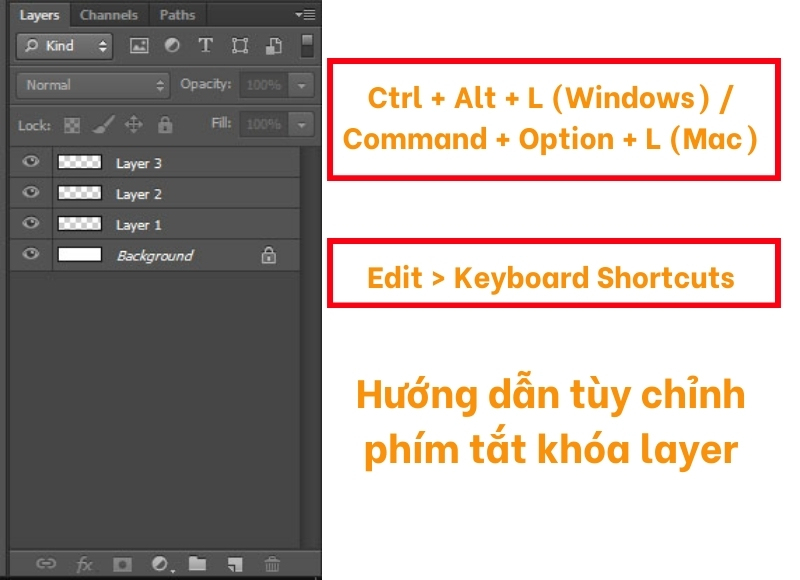
Task: Lock transparent pixels icon
Action: (x=72, y=125)
